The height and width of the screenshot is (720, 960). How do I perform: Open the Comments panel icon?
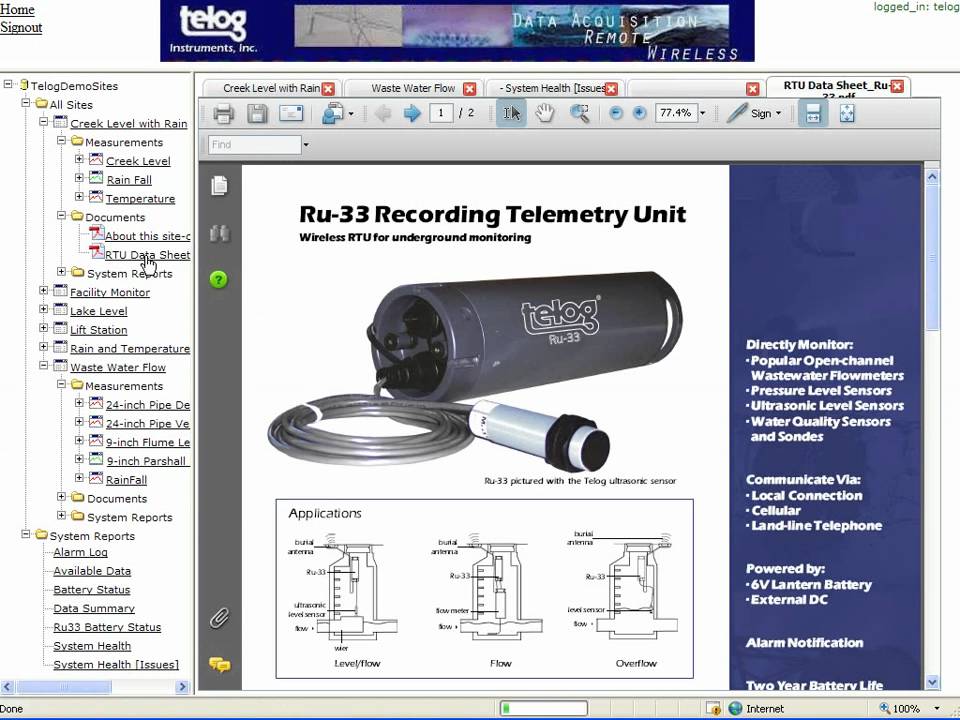219,664
